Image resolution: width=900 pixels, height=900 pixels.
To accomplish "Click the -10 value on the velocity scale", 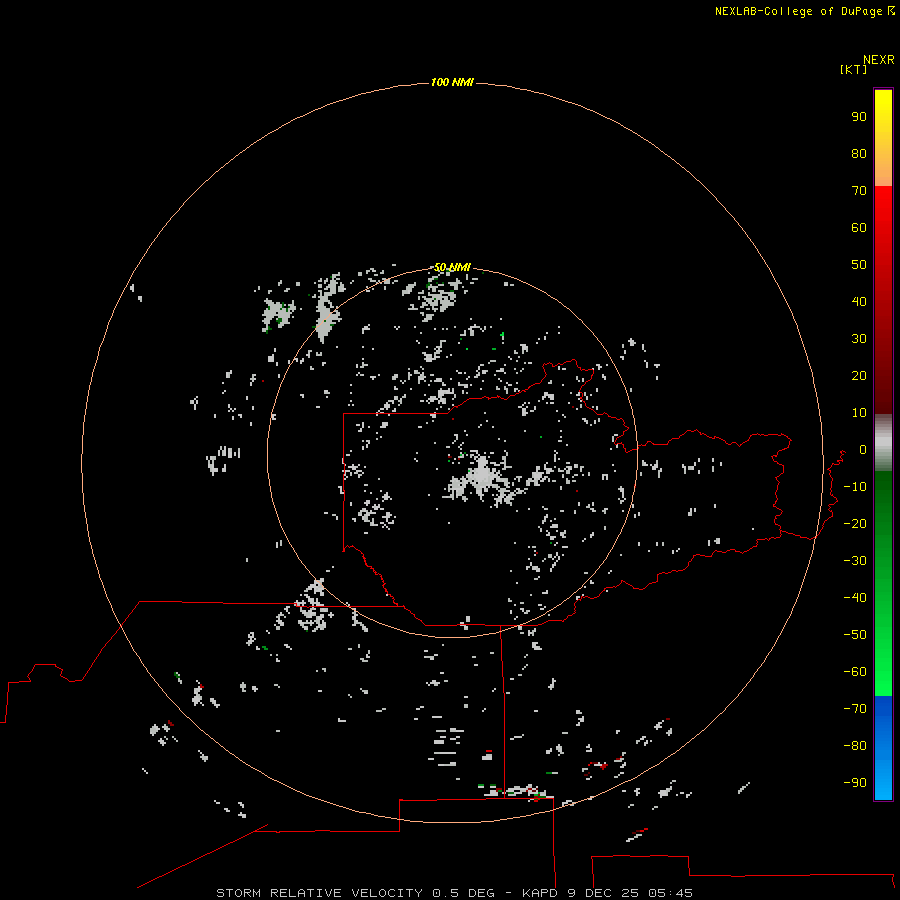I will (x=855, y=487).
